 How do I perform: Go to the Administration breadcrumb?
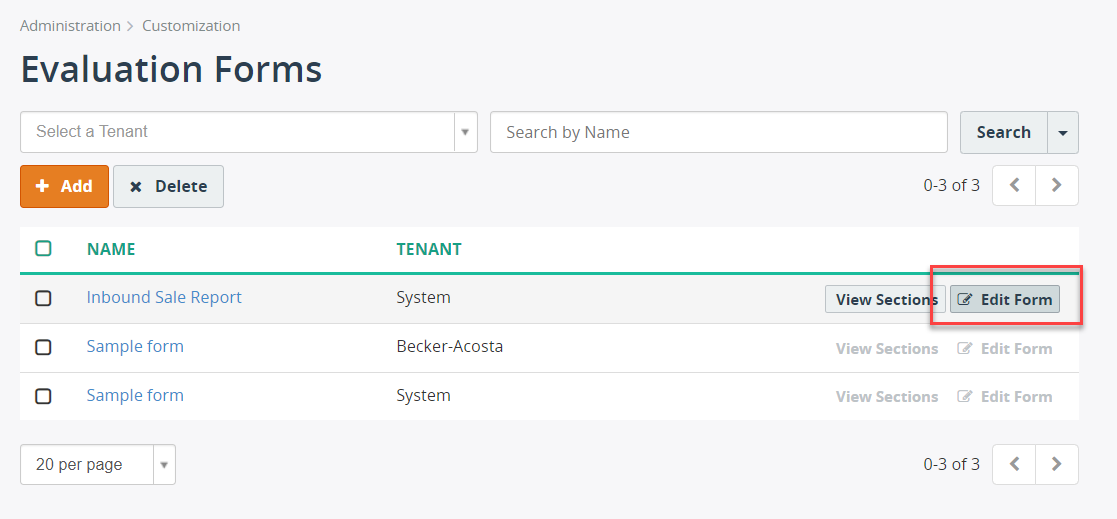(x=70, y=26)
